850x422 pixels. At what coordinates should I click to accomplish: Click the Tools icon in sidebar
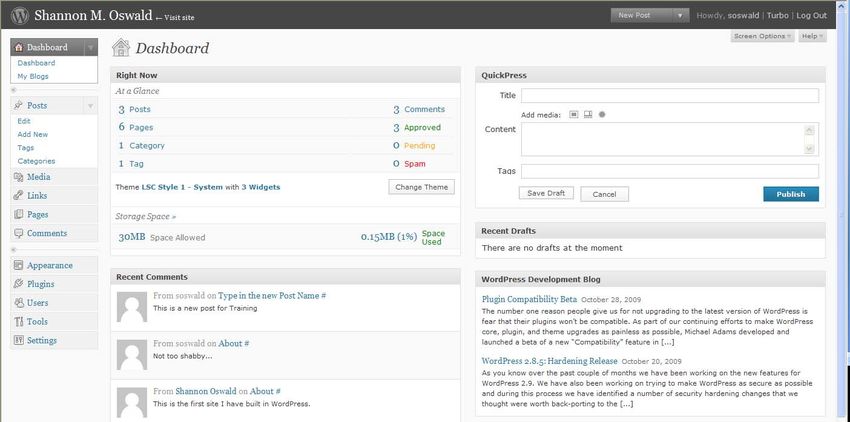[x=19, y=322]
